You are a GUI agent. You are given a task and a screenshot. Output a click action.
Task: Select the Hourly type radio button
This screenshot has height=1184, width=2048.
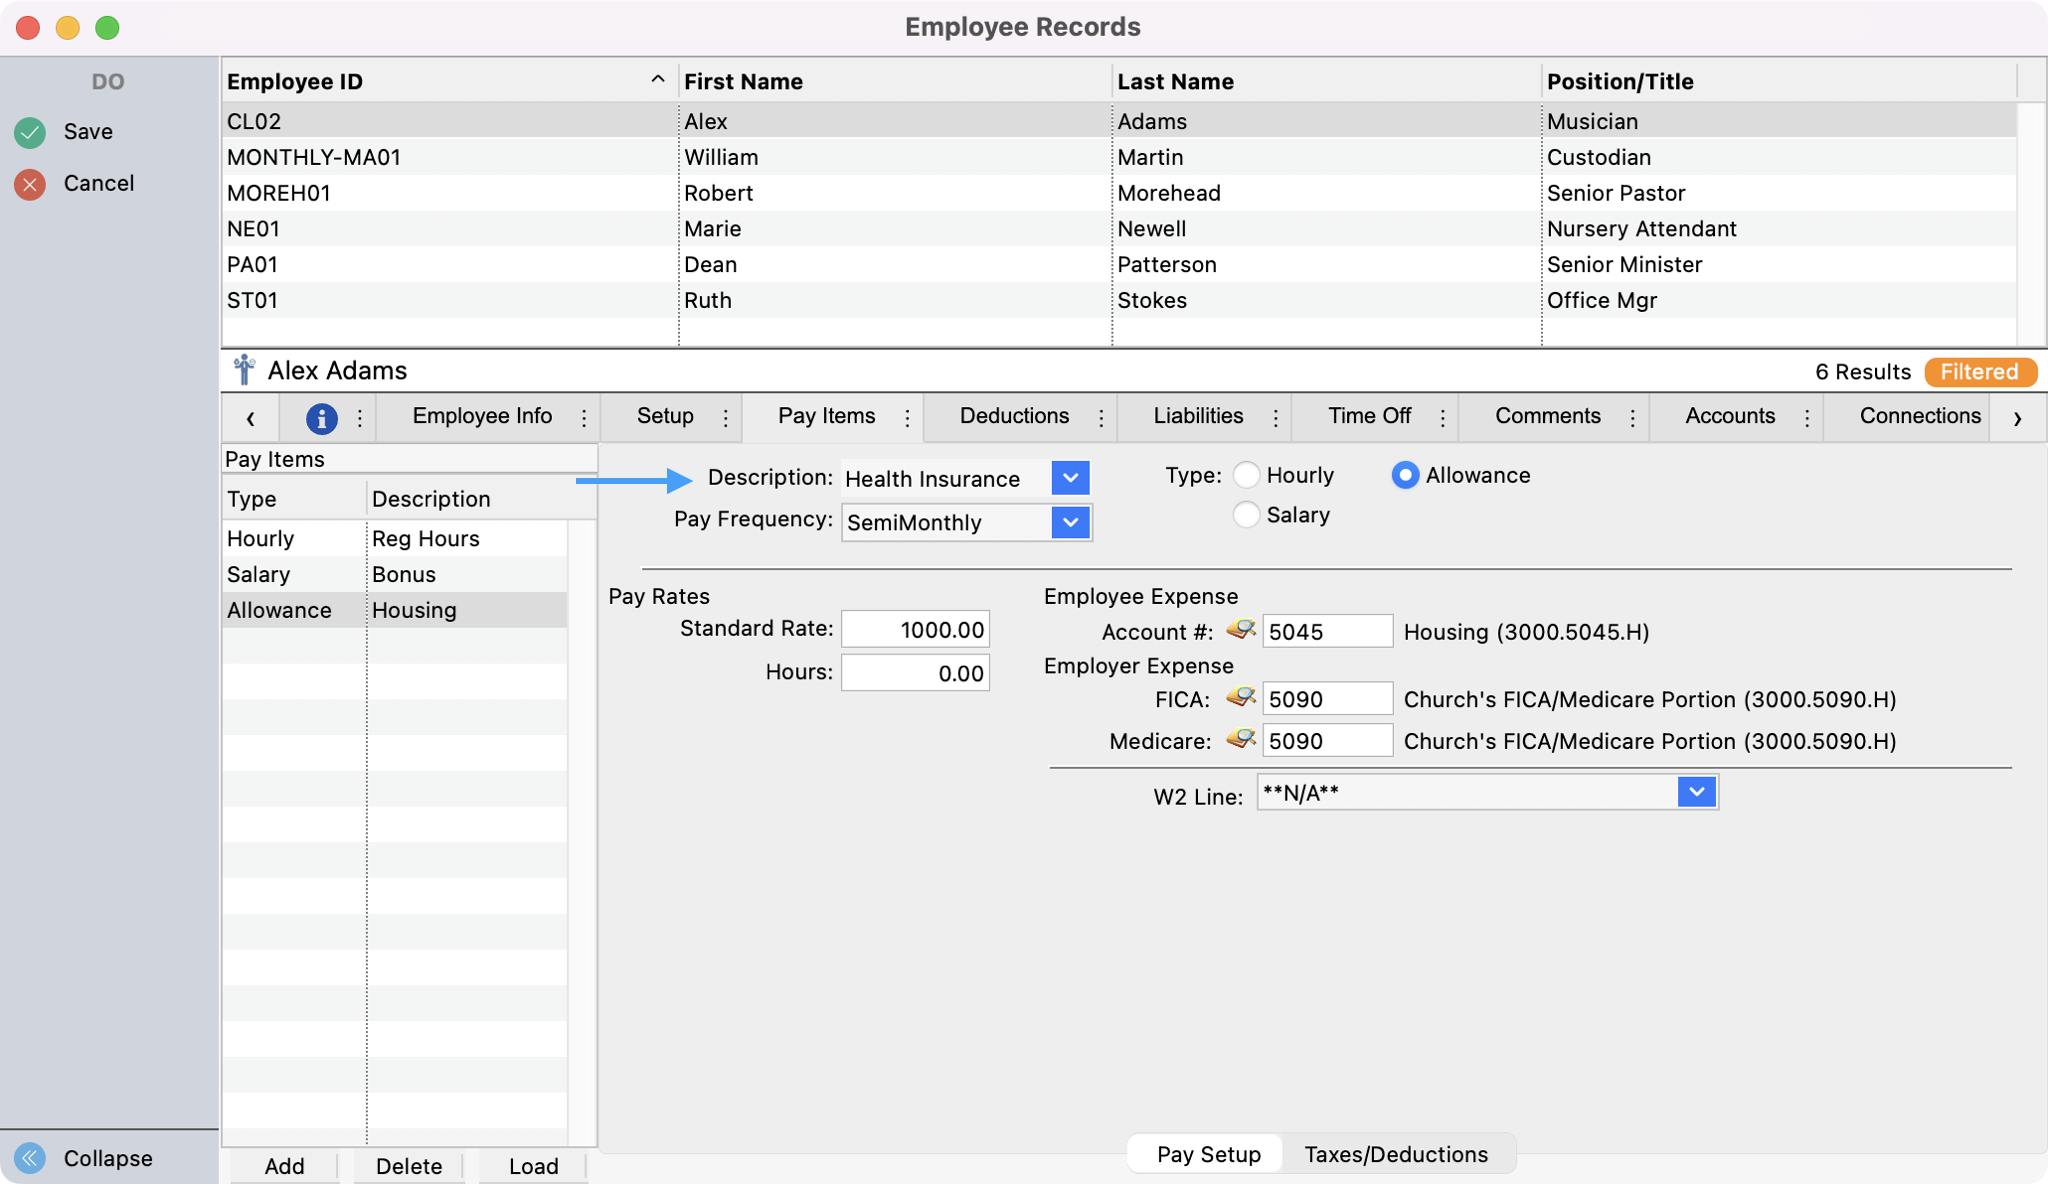(1246, 475)
